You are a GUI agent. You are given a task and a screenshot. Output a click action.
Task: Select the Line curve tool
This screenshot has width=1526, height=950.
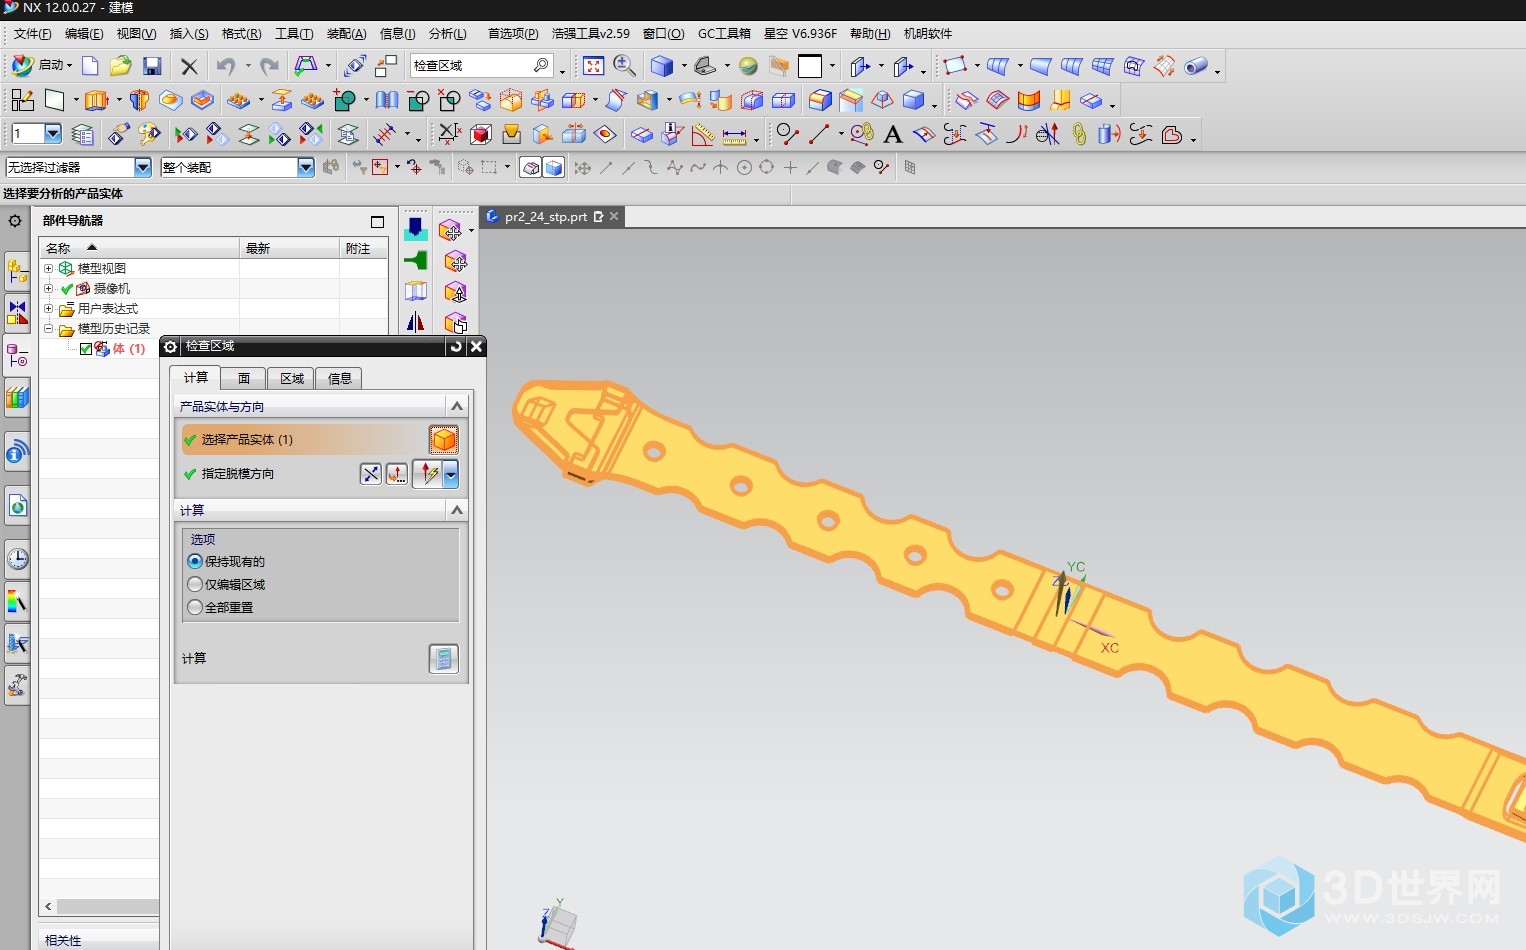pos(819,134)
